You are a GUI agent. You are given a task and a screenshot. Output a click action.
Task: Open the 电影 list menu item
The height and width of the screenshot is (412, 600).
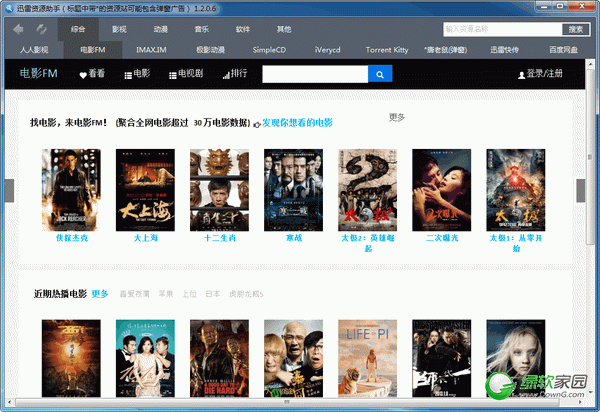137,73
